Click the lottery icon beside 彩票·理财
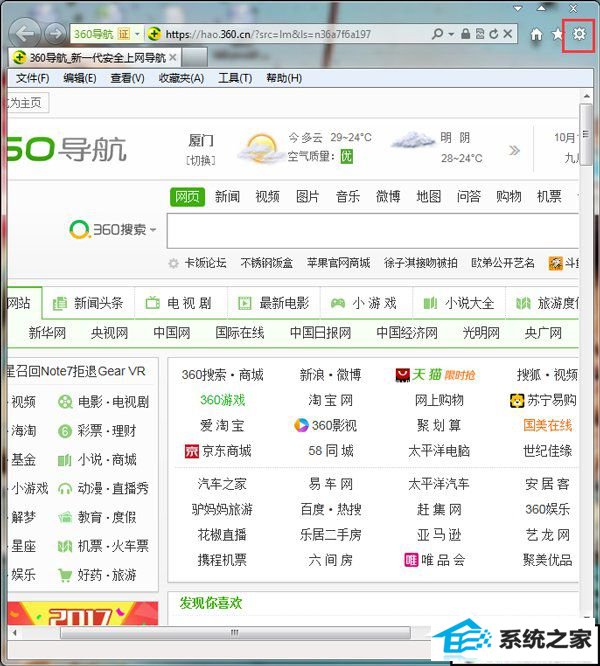The image size is (600, 666). [x=65, y=432]
